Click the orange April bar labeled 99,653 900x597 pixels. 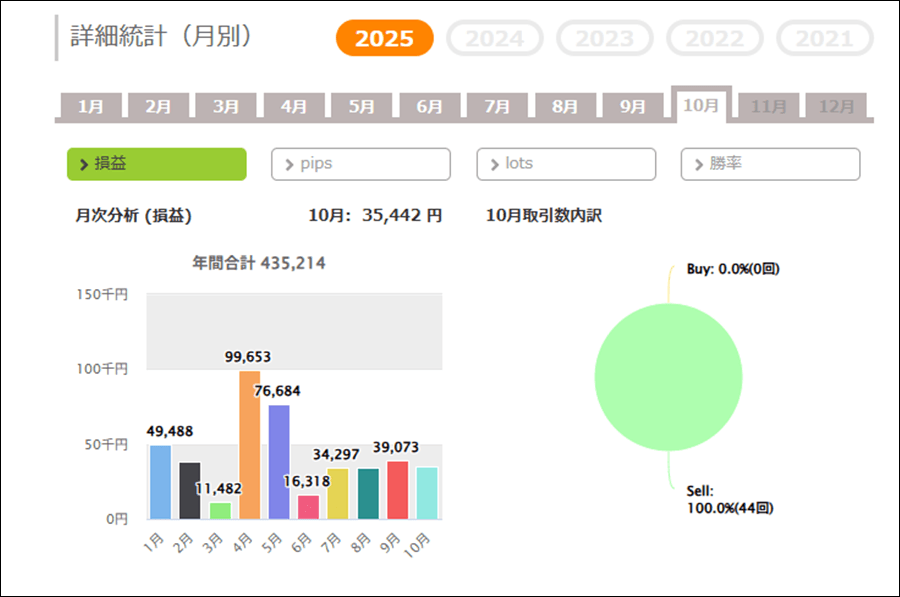coord(249,445)
